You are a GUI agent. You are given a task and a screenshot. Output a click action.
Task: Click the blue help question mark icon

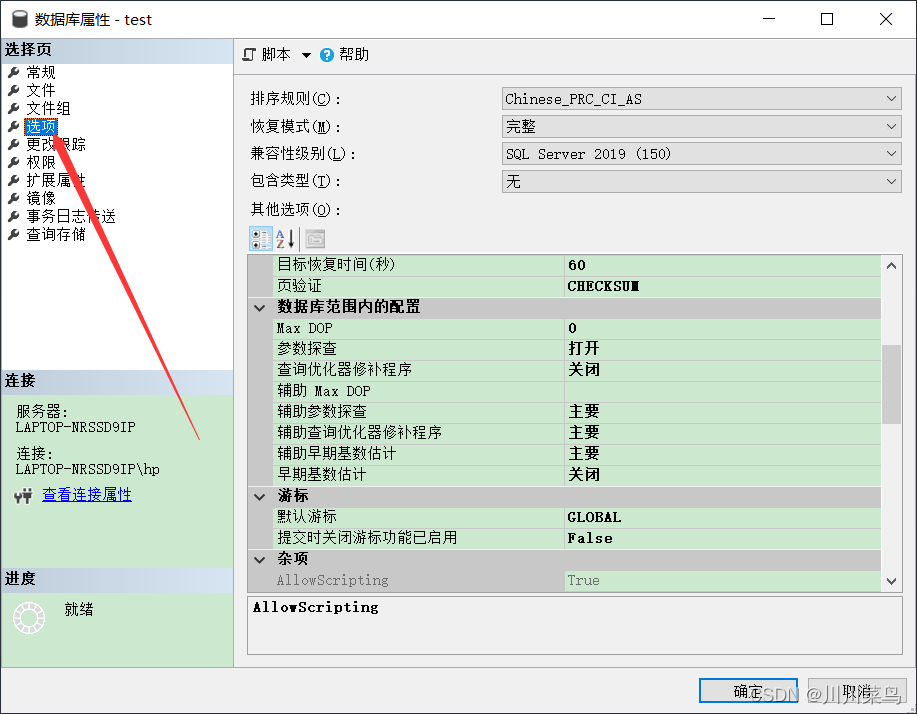[x=327, y=55]
